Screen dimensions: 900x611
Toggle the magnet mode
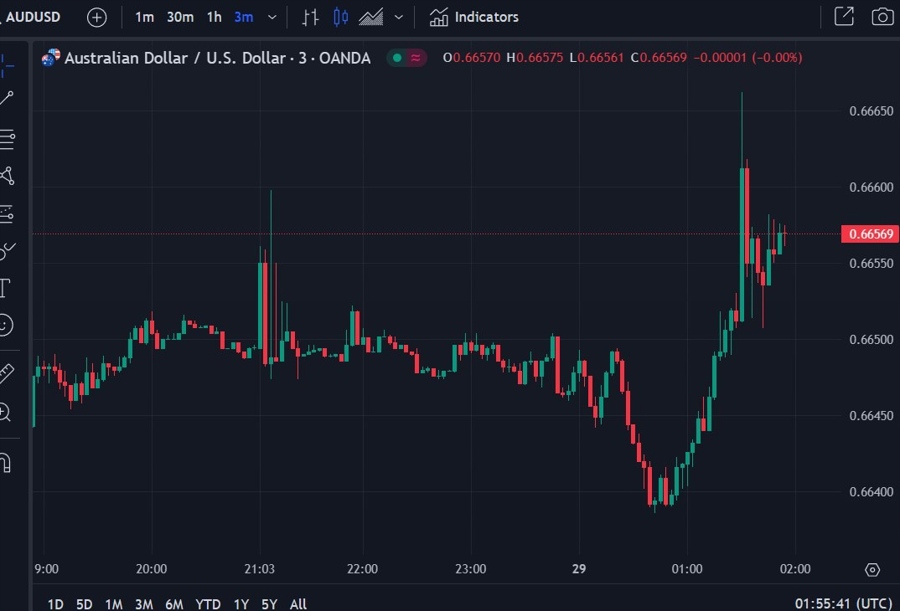[x=6, y=463]
